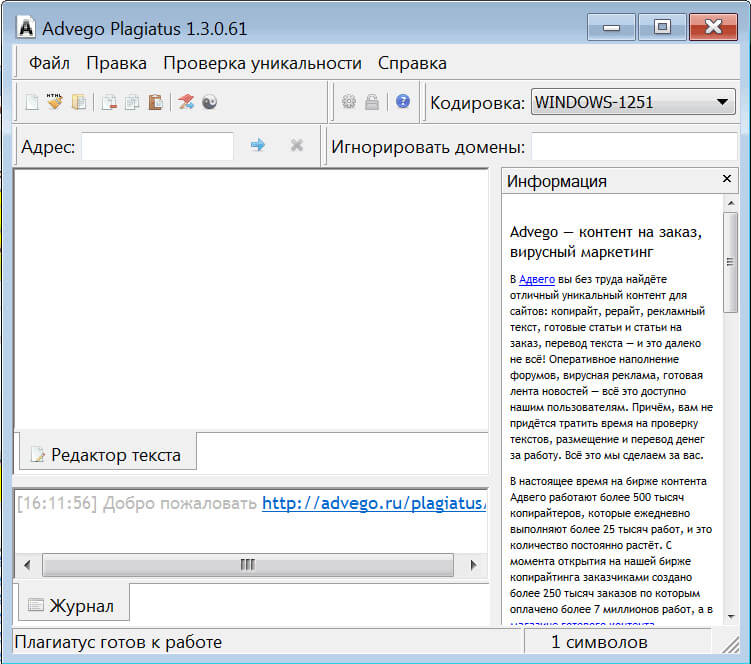751x664 pixels.
Task: Click the log scrollbar right arrow
Action: (473, 565)
